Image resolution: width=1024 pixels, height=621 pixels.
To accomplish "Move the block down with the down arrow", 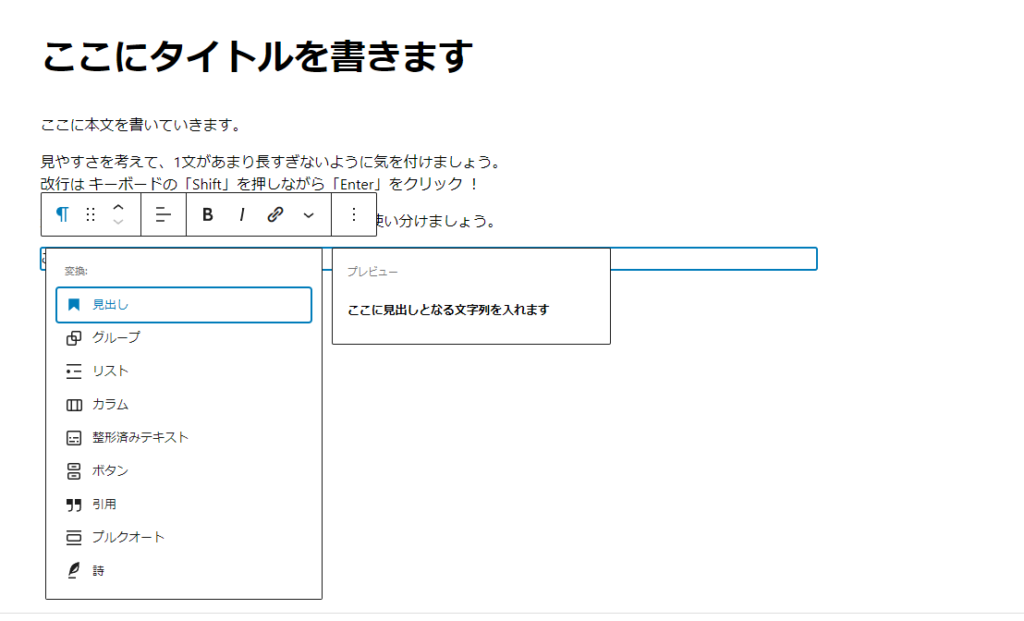I will coord(118,223).
